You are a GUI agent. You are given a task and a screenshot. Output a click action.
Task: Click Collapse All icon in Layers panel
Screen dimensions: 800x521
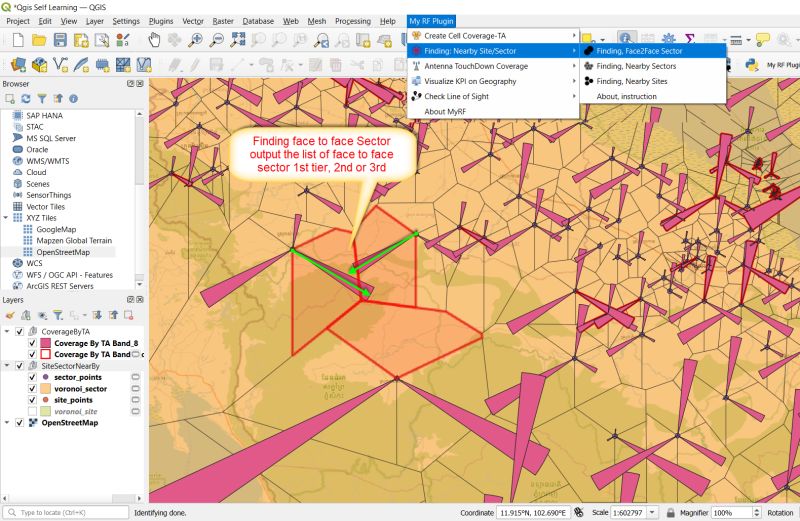113,315
